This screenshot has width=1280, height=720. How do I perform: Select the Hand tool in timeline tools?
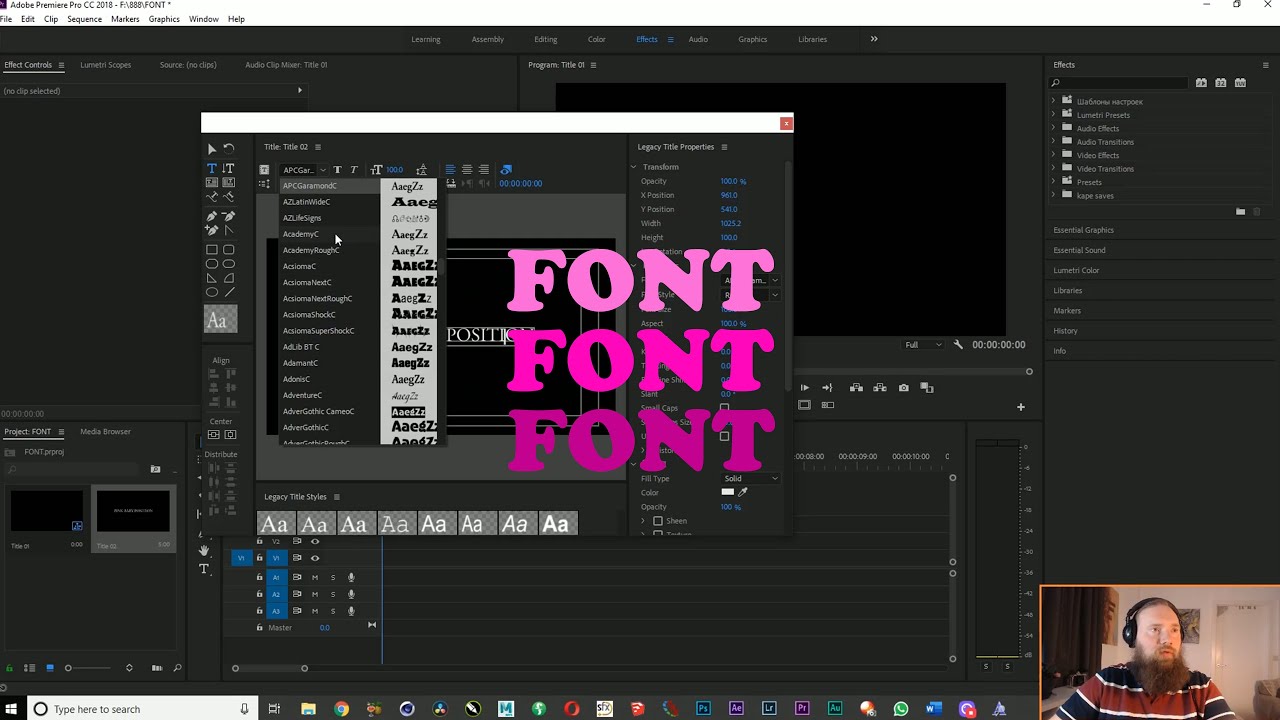point(204,551)
